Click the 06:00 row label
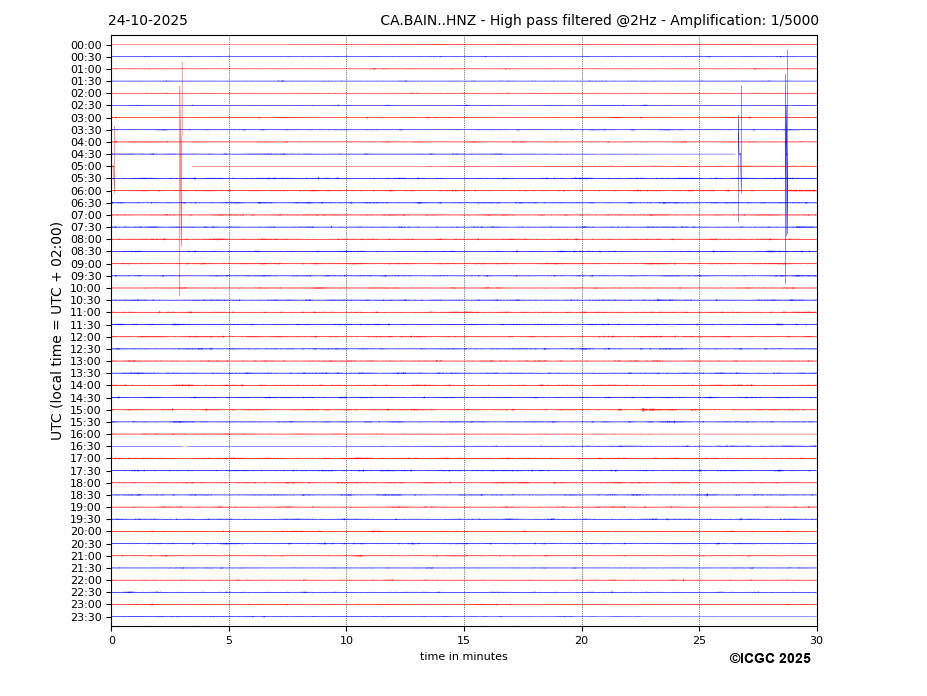The image size is (927, 696). [86, 191]
